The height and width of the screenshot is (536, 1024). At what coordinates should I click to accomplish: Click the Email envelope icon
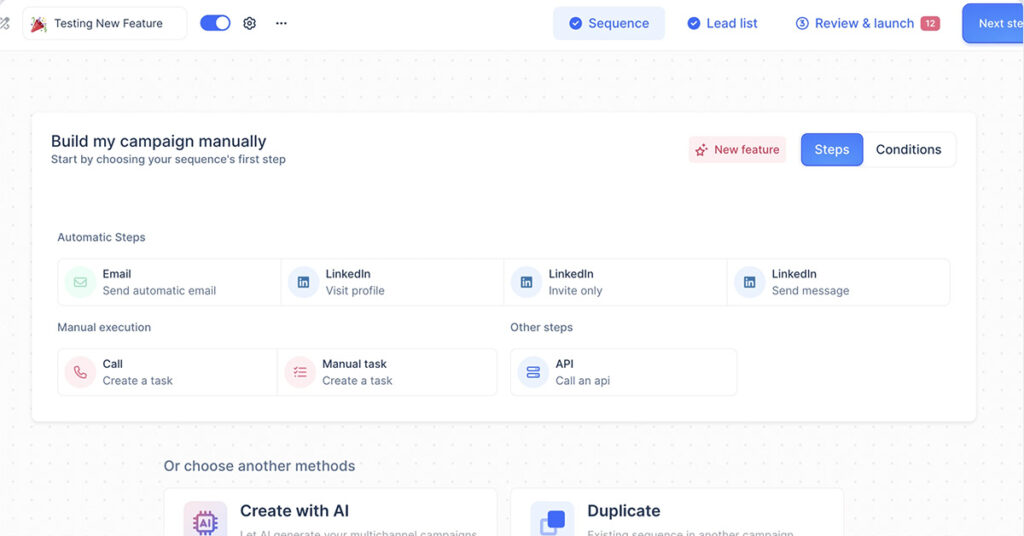(x=80, y=282)
